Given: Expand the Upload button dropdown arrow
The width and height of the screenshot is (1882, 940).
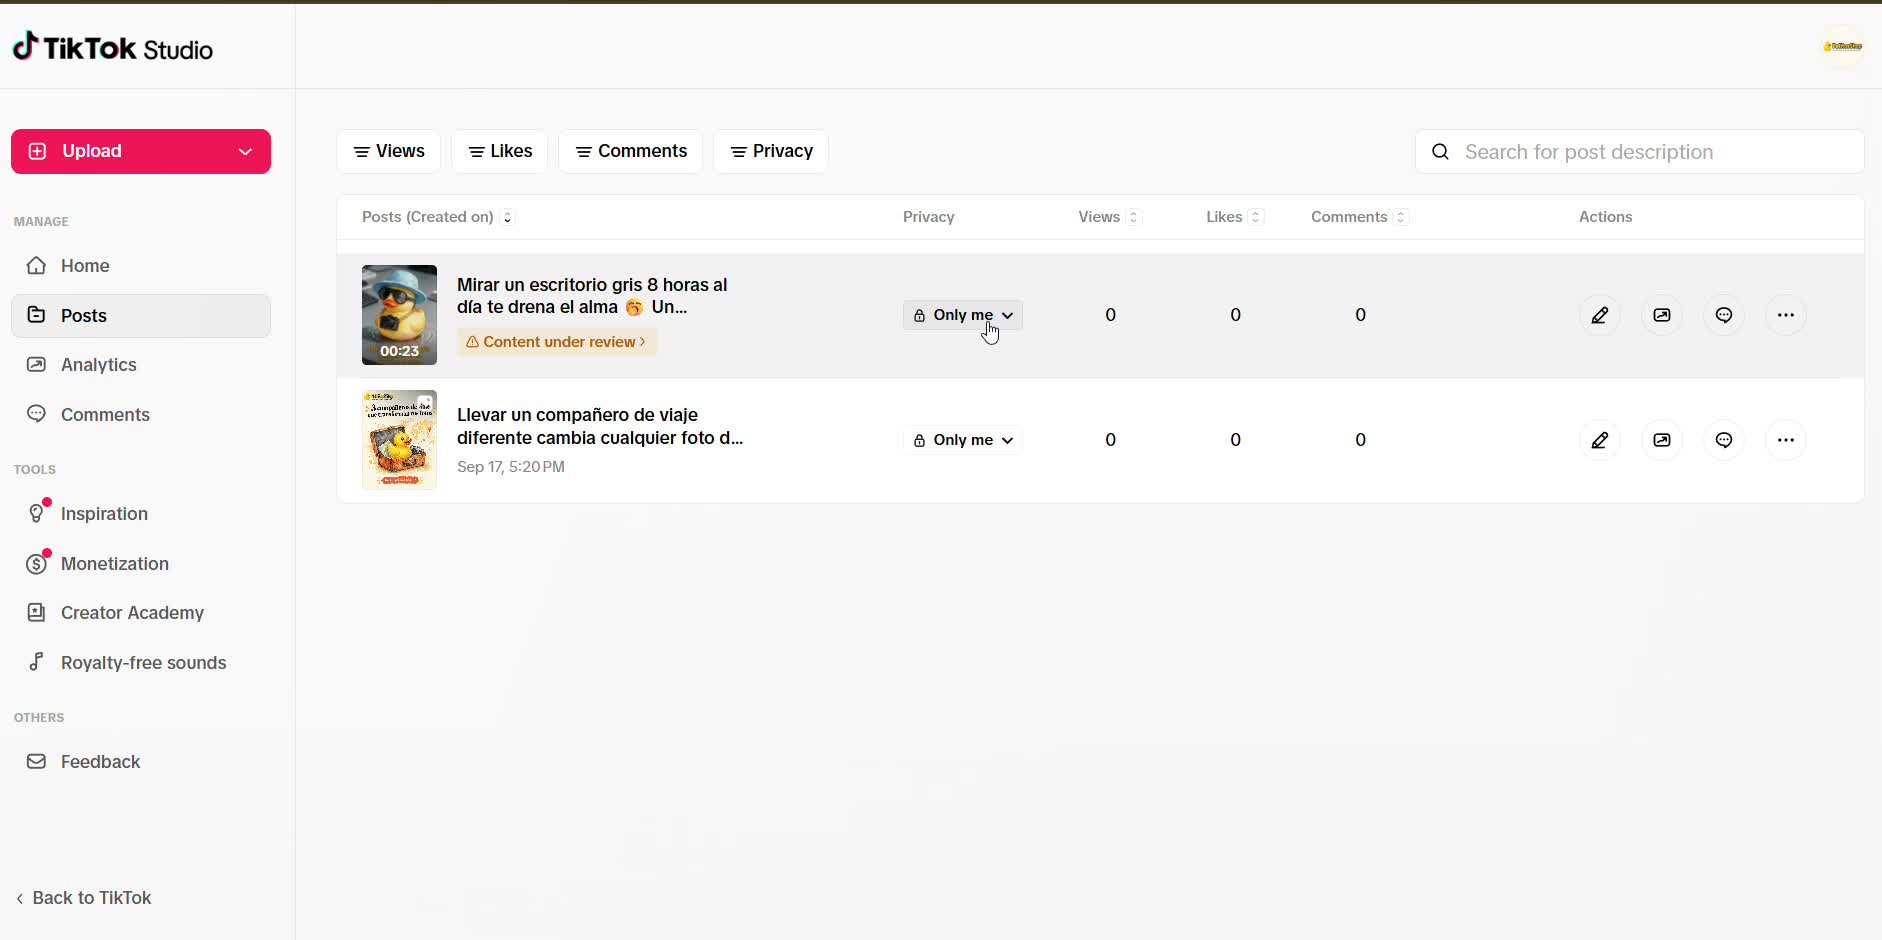Looking at the screenshot, I should [245, 151].
